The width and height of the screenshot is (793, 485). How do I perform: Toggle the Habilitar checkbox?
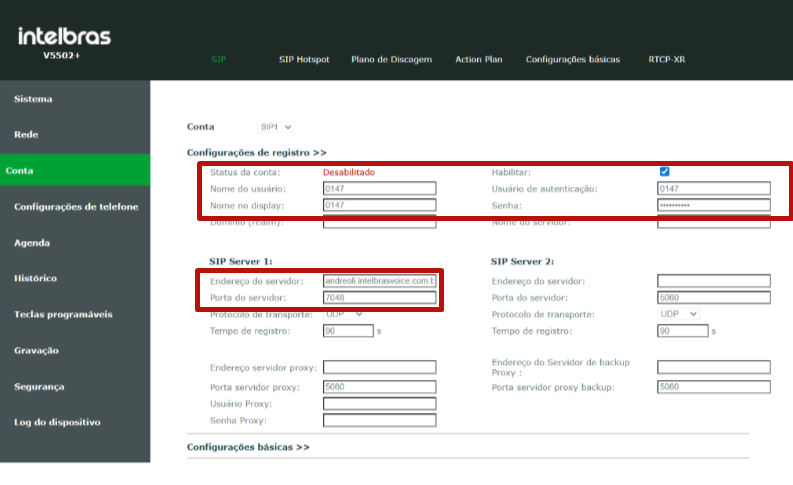(665, 171)
